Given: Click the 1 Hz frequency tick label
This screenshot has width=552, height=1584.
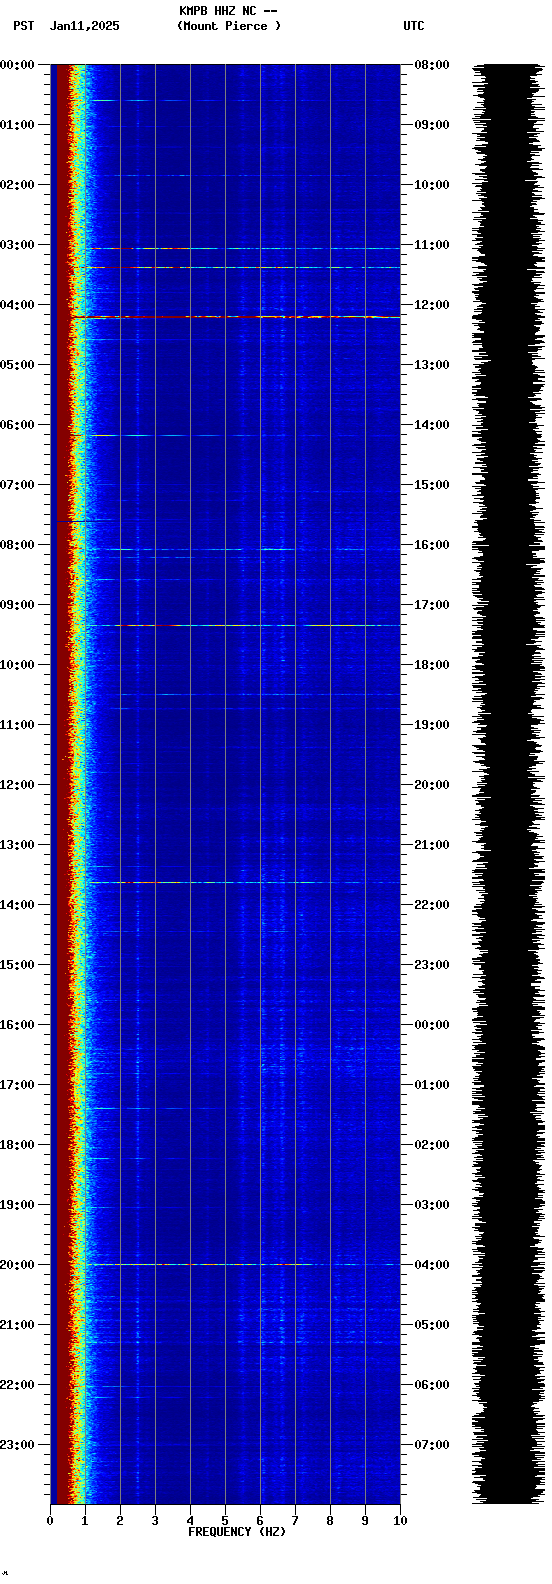Looking at the screenshot, I should click(85, 1521).
